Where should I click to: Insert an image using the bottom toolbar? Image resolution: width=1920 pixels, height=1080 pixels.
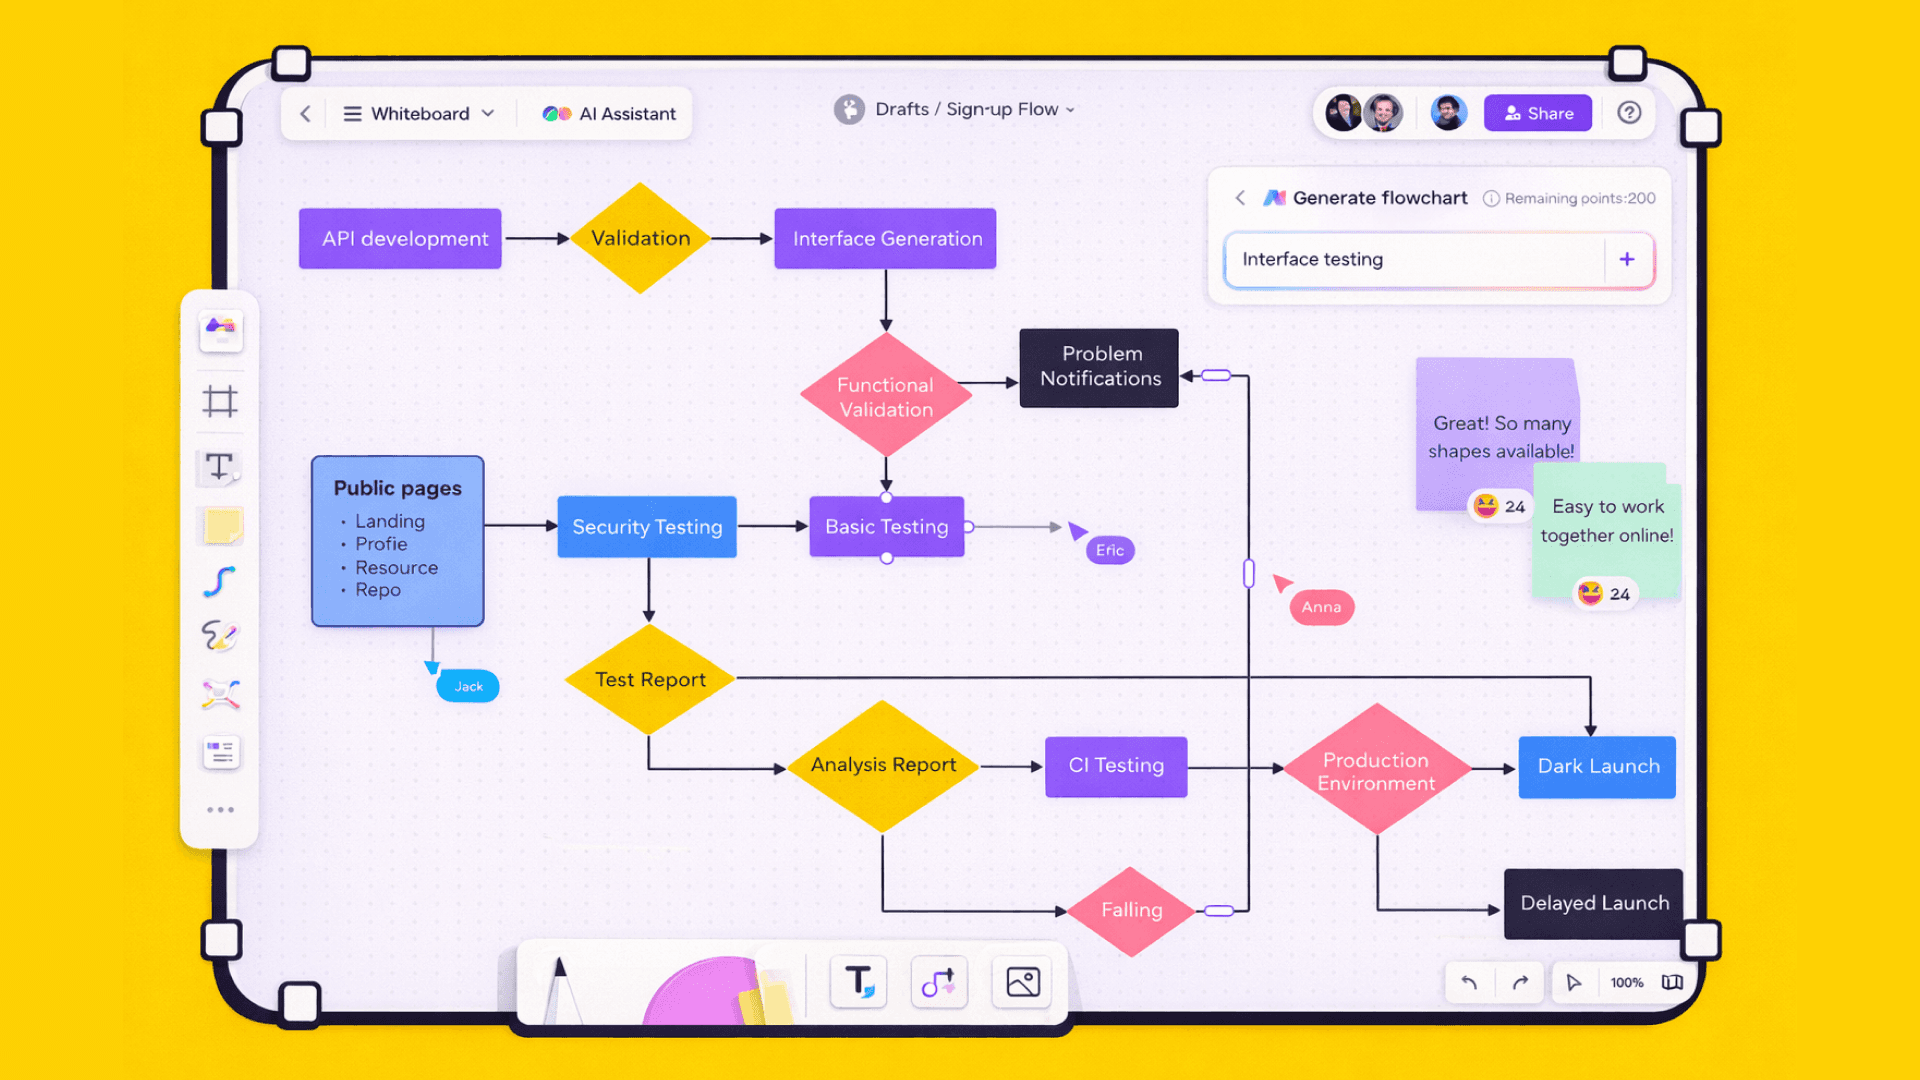1021,982
